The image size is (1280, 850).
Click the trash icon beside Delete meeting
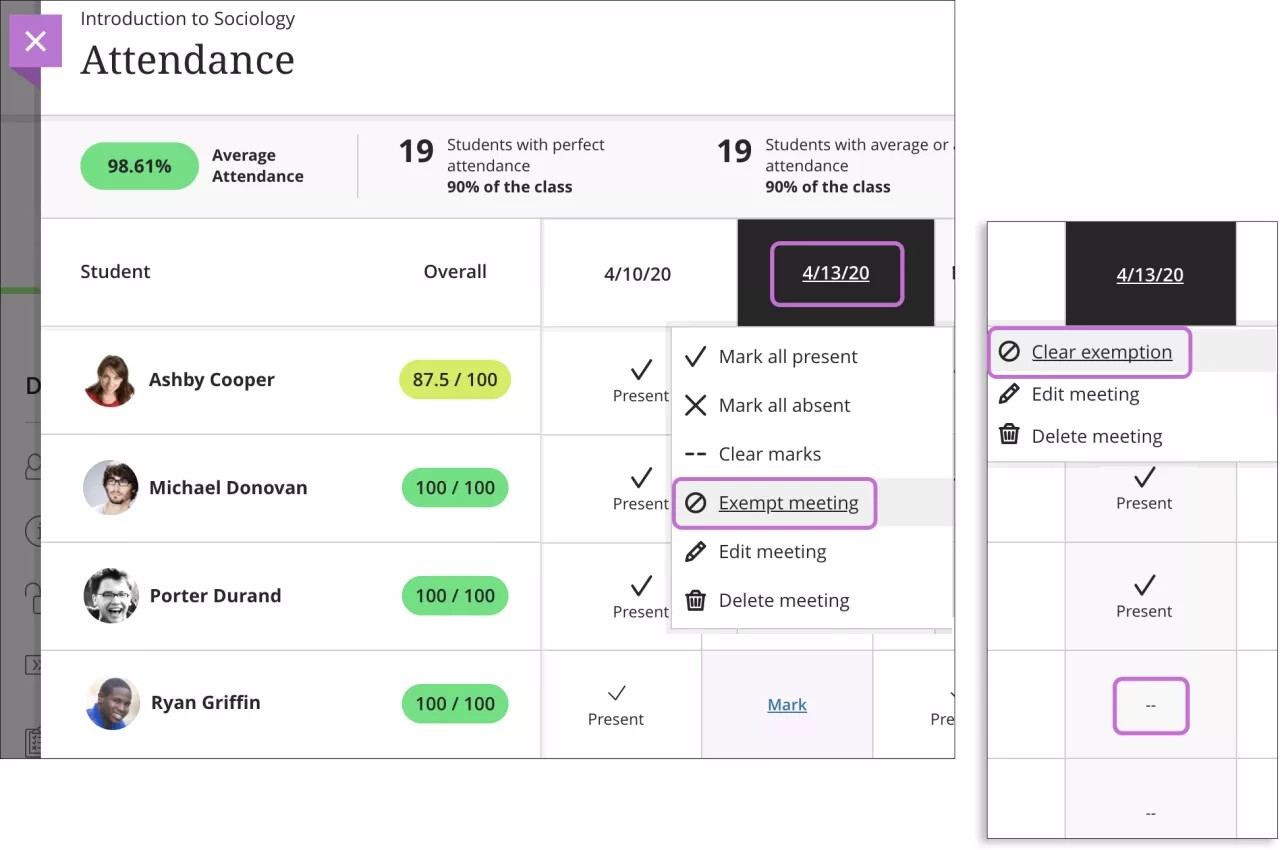click(x=696, y=601)
